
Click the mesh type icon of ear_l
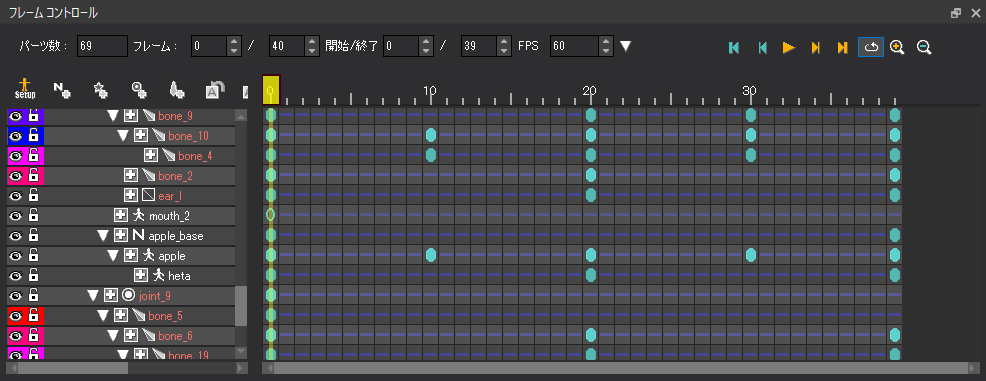coord(149,196)
